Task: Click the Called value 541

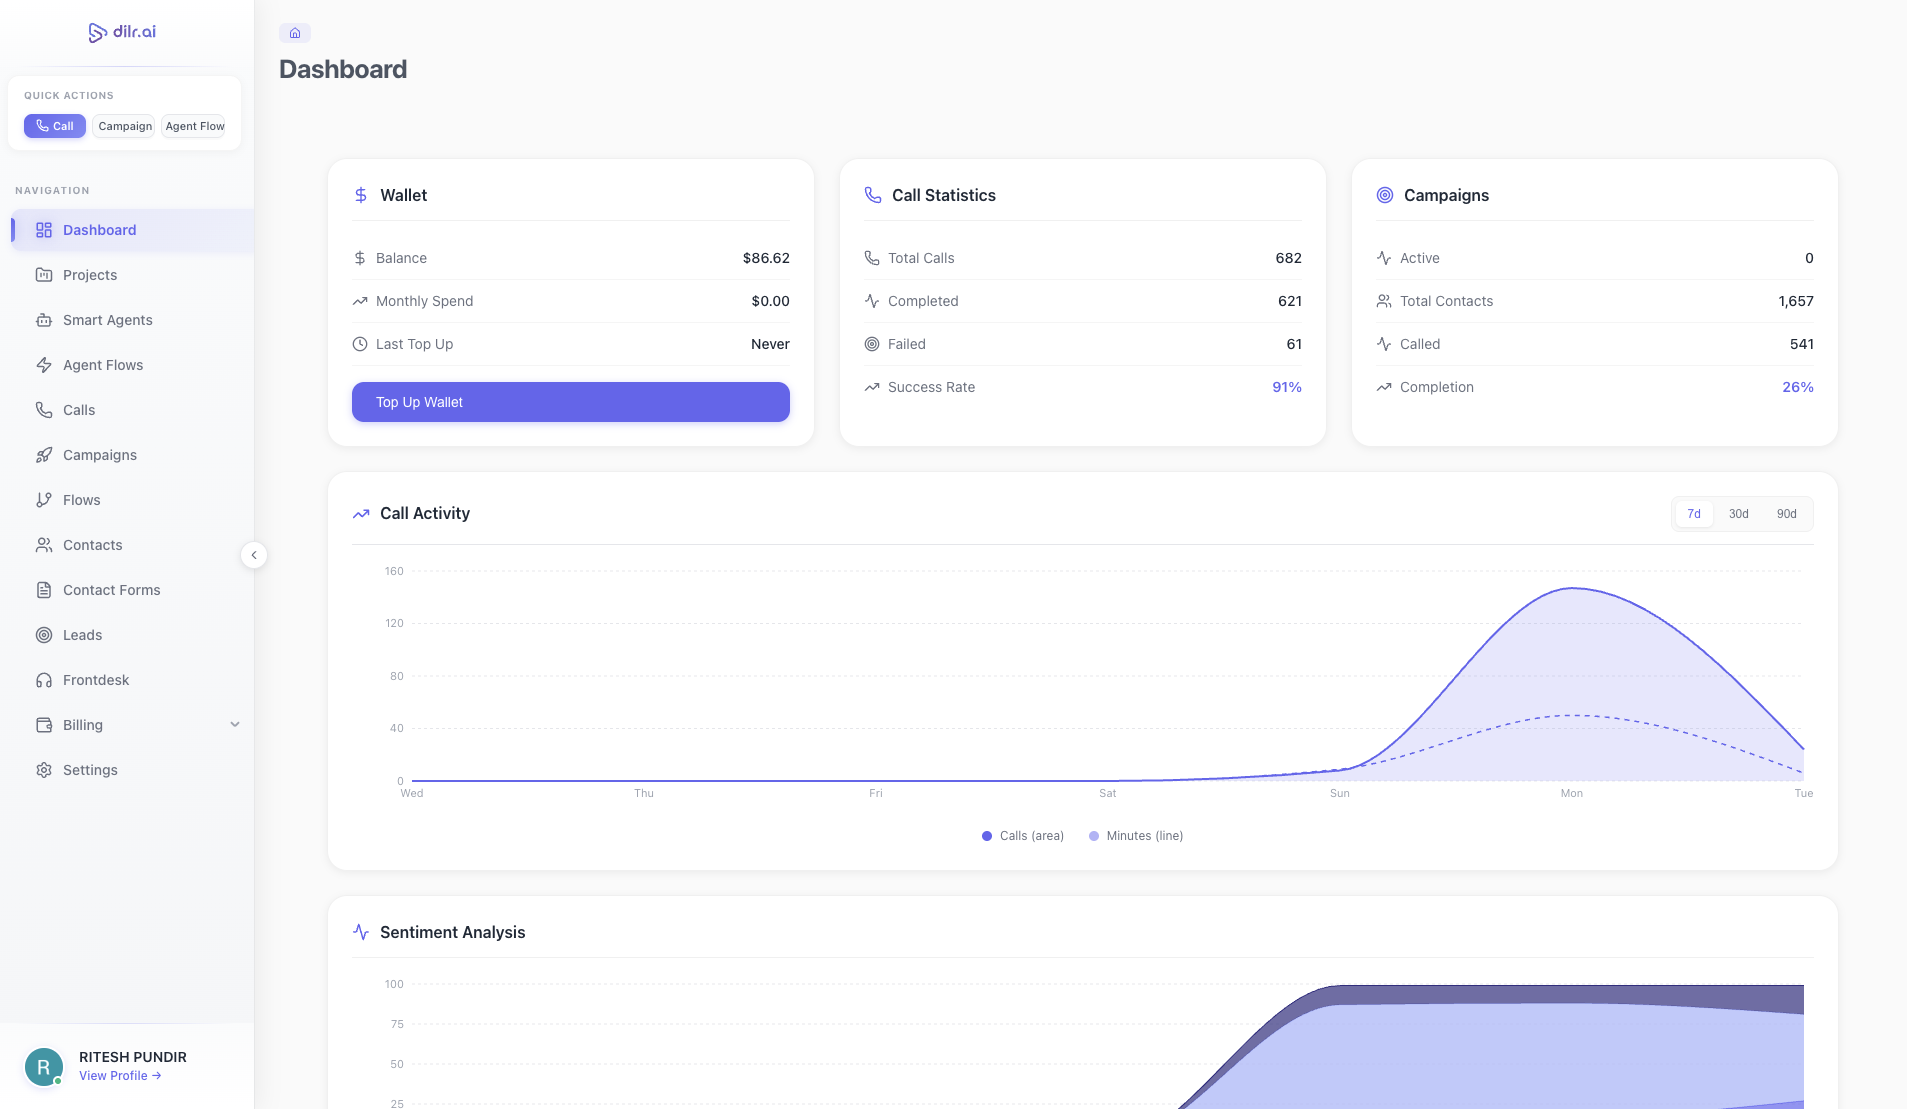Action: click(x=1802, y=344)
